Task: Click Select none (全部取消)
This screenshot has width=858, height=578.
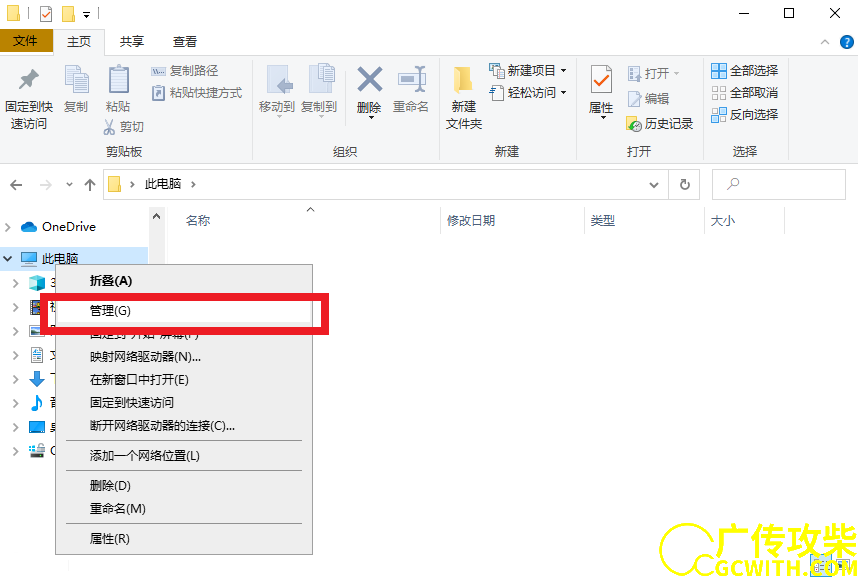Action: [x=745, y=93]
